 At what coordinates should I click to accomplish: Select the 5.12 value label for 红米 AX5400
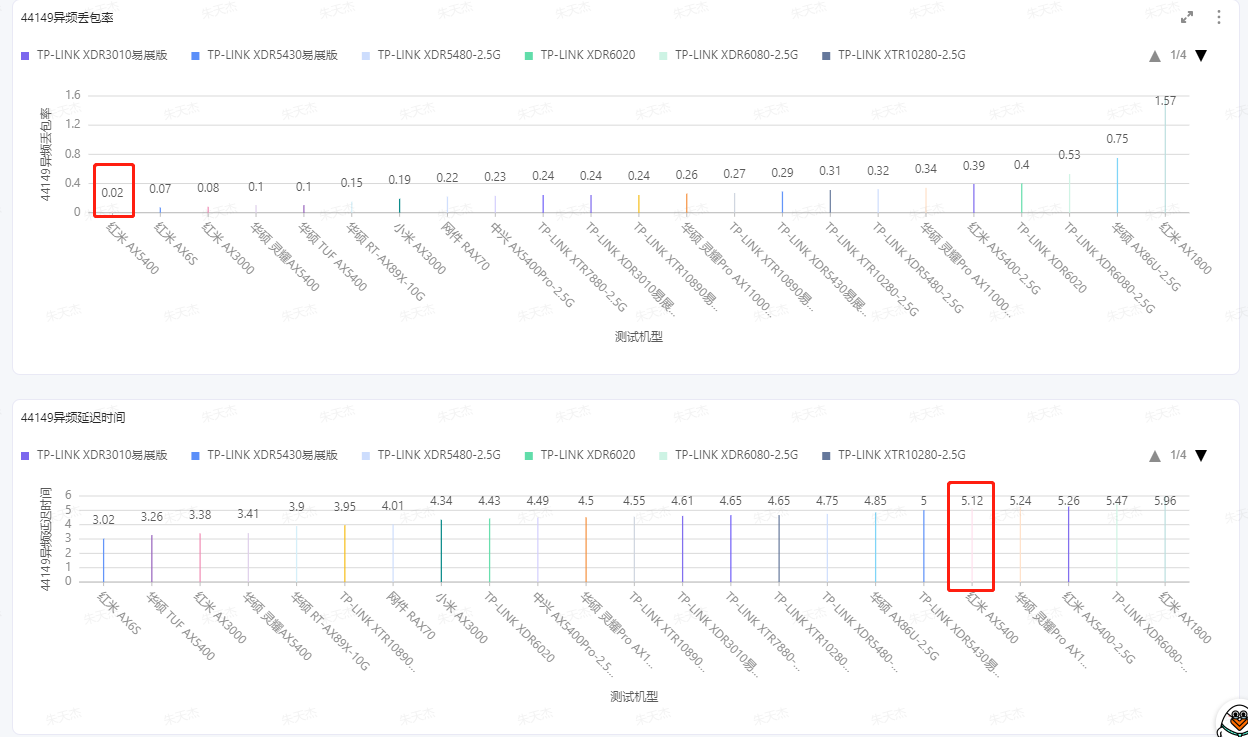(972, 500)
